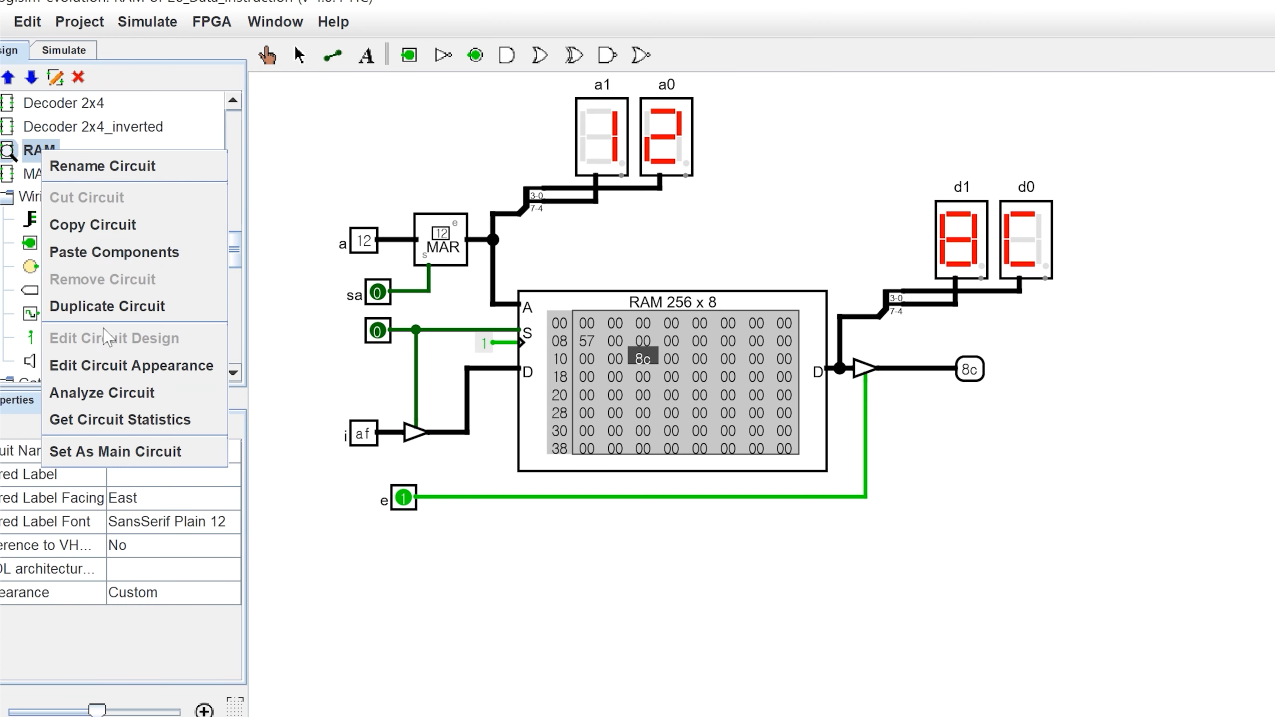Add a NAND gate from toolbar
Image resolution: width=1275 pixels, height=717 pixels.
(607, 56)
